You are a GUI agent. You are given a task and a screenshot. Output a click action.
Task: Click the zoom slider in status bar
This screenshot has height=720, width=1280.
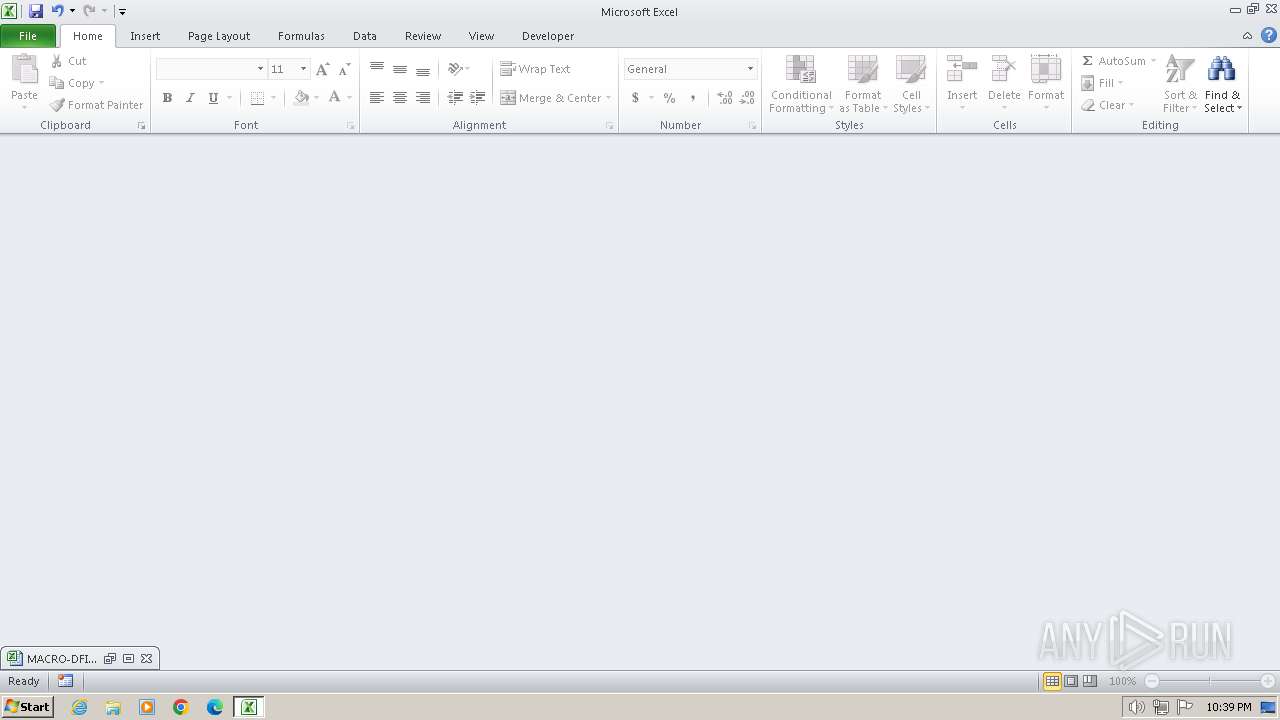[x=1210, y=681]
